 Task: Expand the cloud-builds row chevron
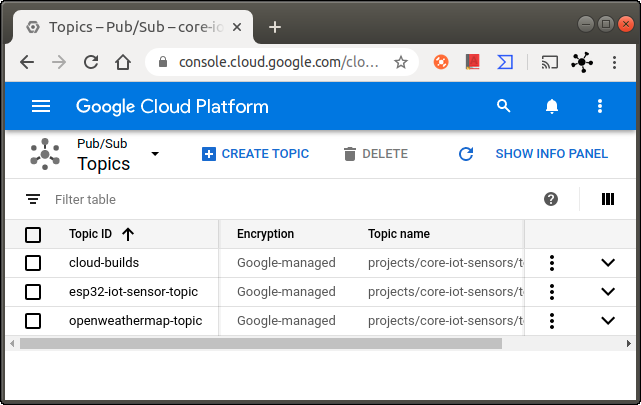(x=608, y=263)
